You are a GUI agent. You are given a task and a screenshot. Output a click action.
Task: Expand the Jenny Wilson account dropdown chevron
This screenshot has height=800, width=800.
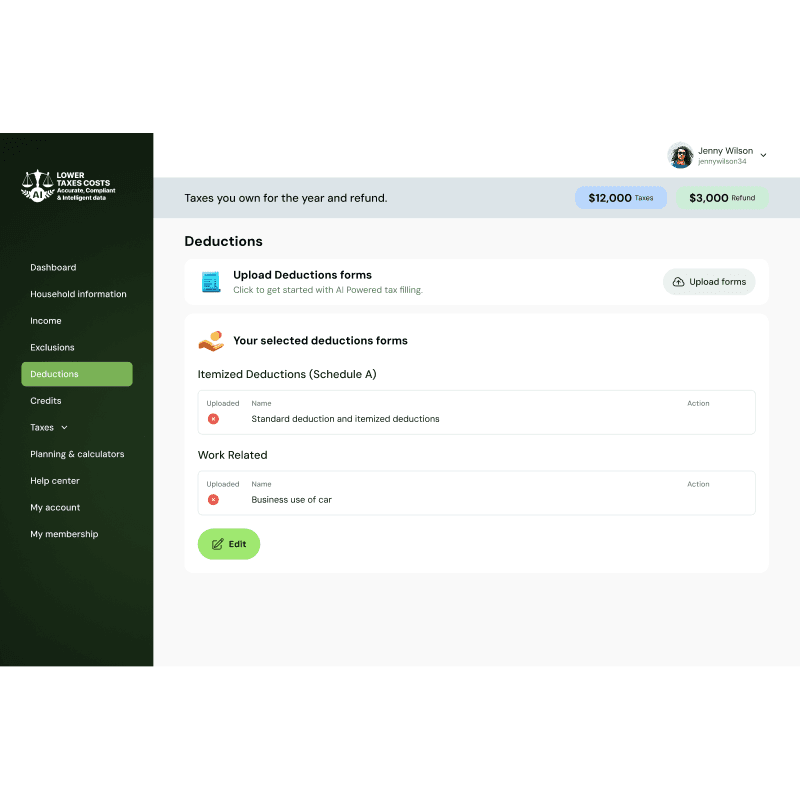pos(763,155)
